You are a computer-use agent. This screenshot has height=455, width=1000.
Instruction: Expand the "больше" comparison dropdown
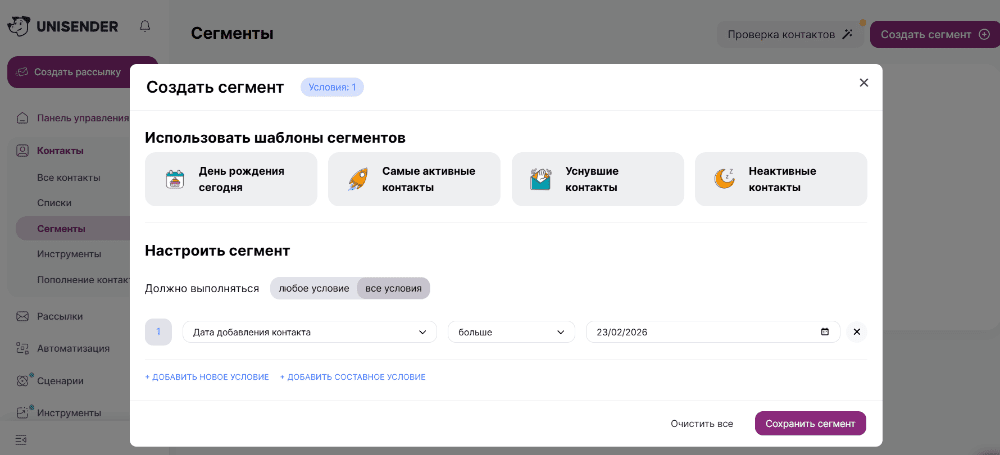511,332
